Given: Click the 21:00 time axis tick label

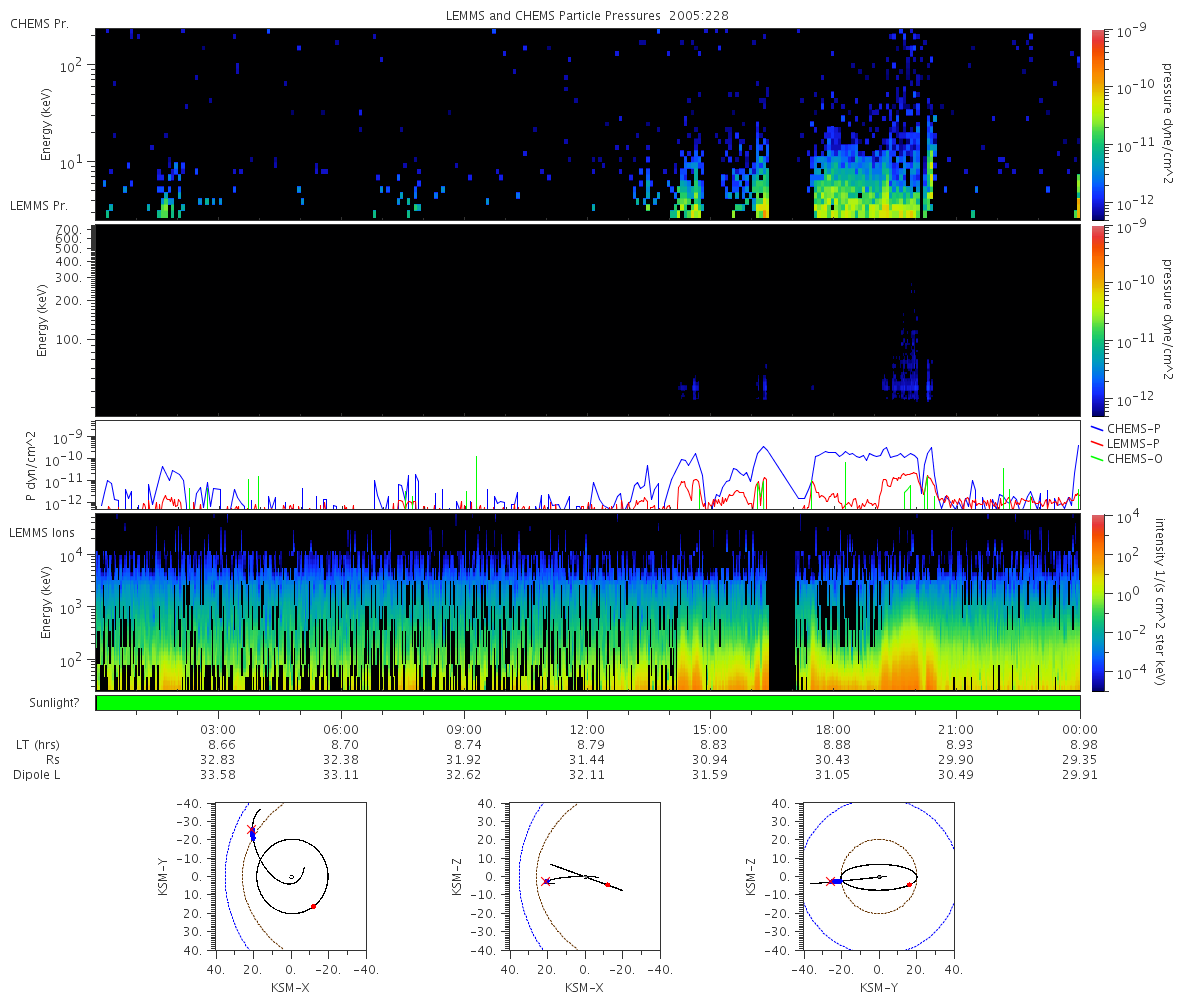Looking at the screenshot, I should pos(956,729).
